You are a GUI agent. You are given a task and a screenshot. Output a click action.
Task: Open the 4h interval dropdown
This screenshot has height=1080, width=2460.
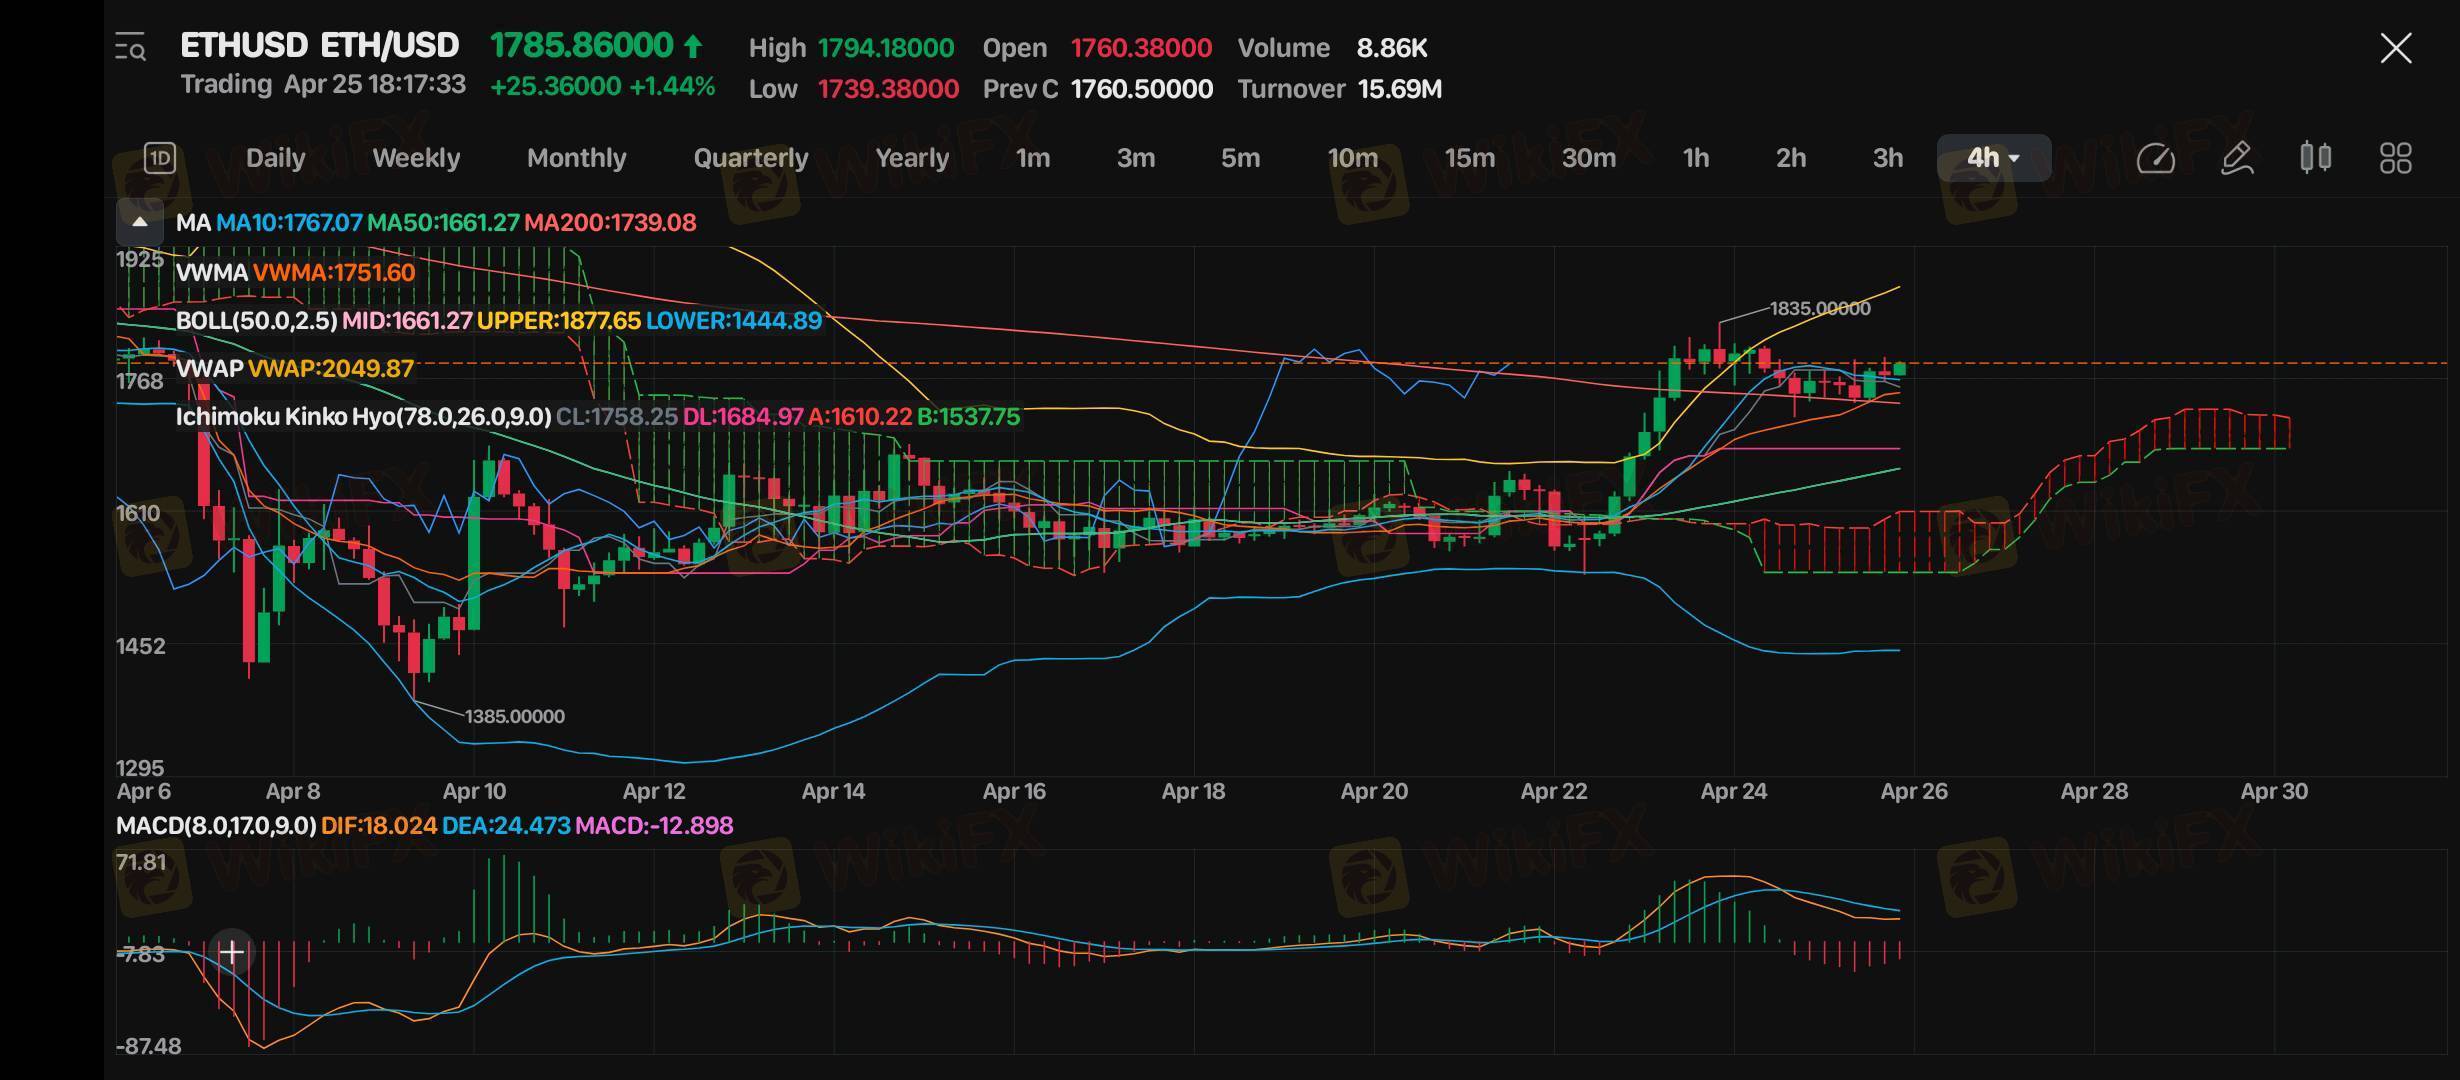tap(1993, 158)
